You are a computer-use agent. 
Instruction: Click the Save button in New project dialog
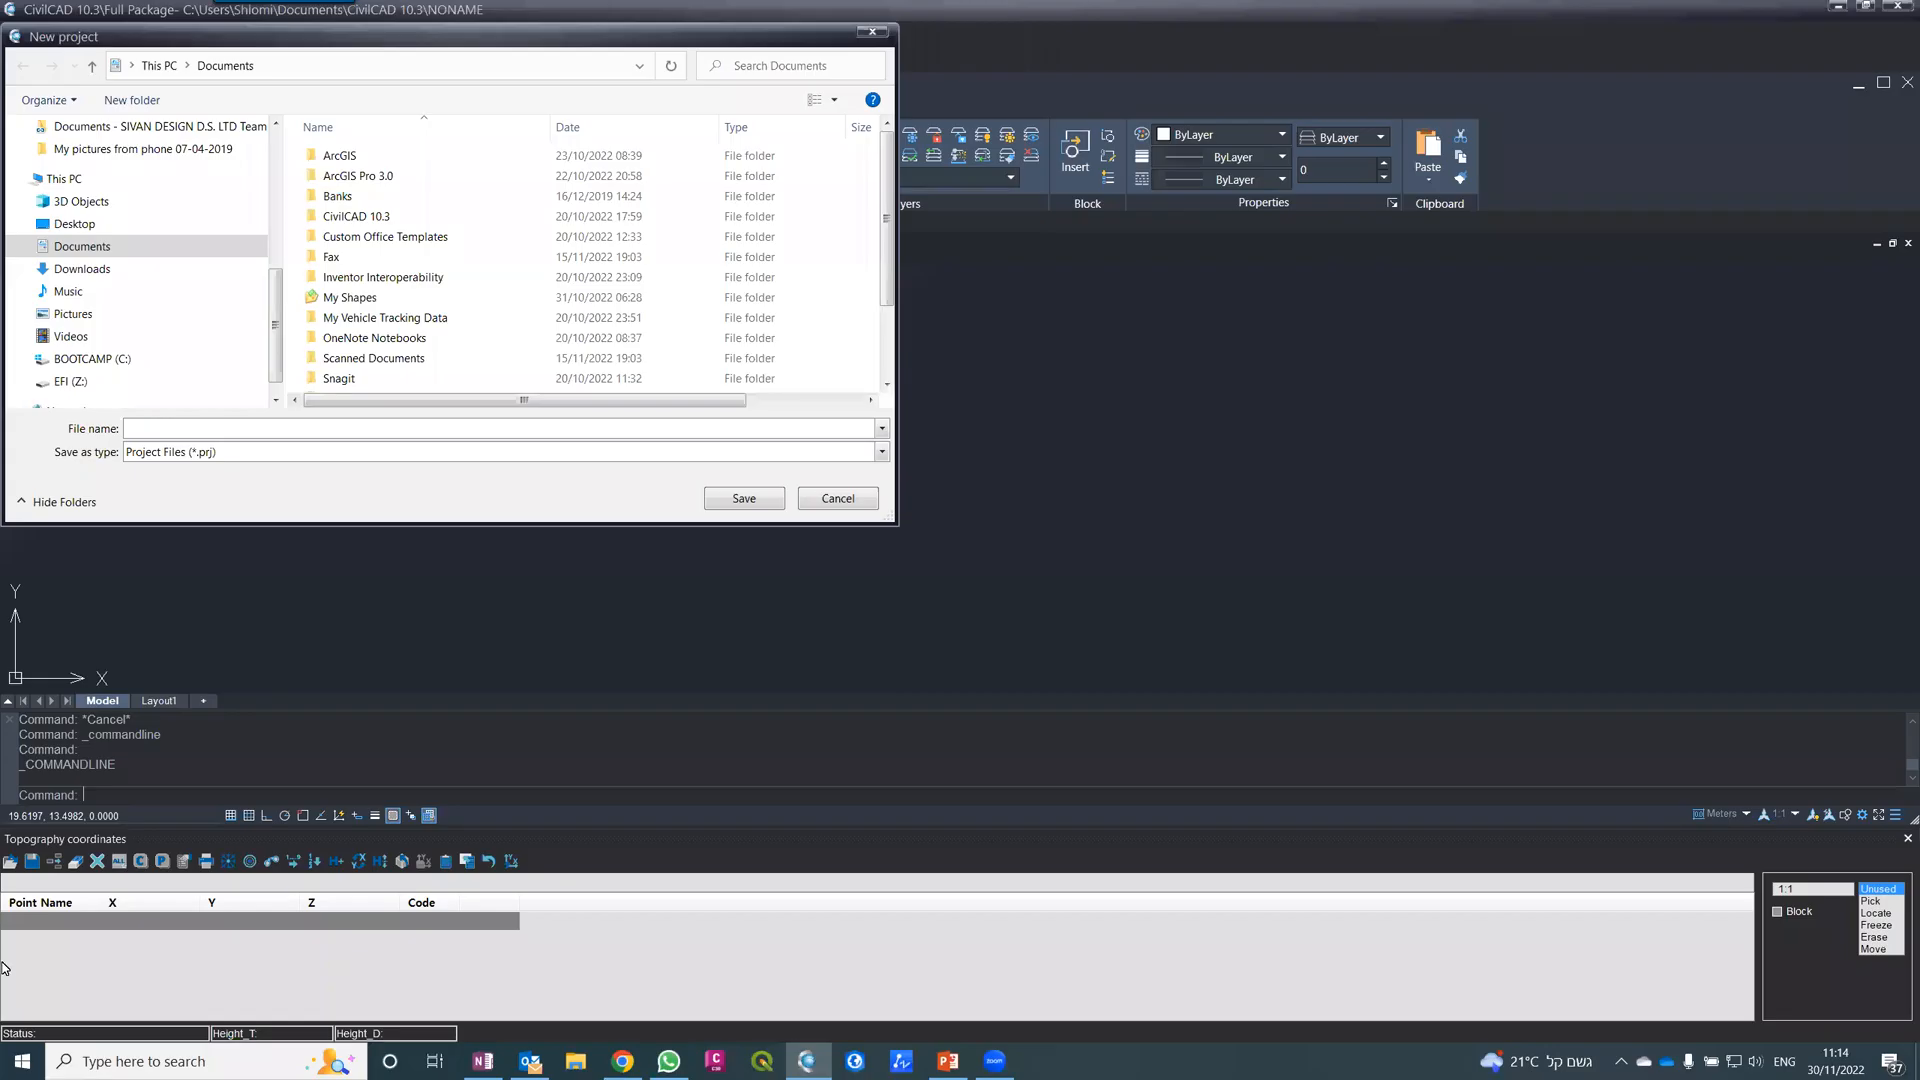click(x=744, y=498)
